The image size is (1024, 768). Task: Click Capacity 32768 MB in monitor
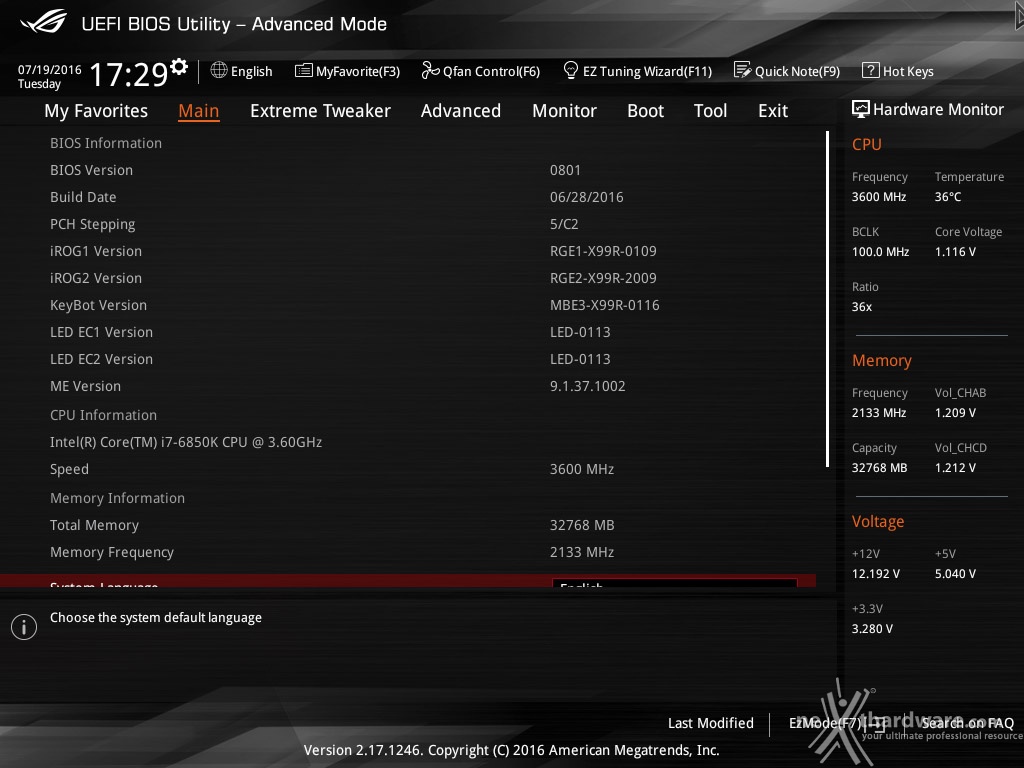879,468
